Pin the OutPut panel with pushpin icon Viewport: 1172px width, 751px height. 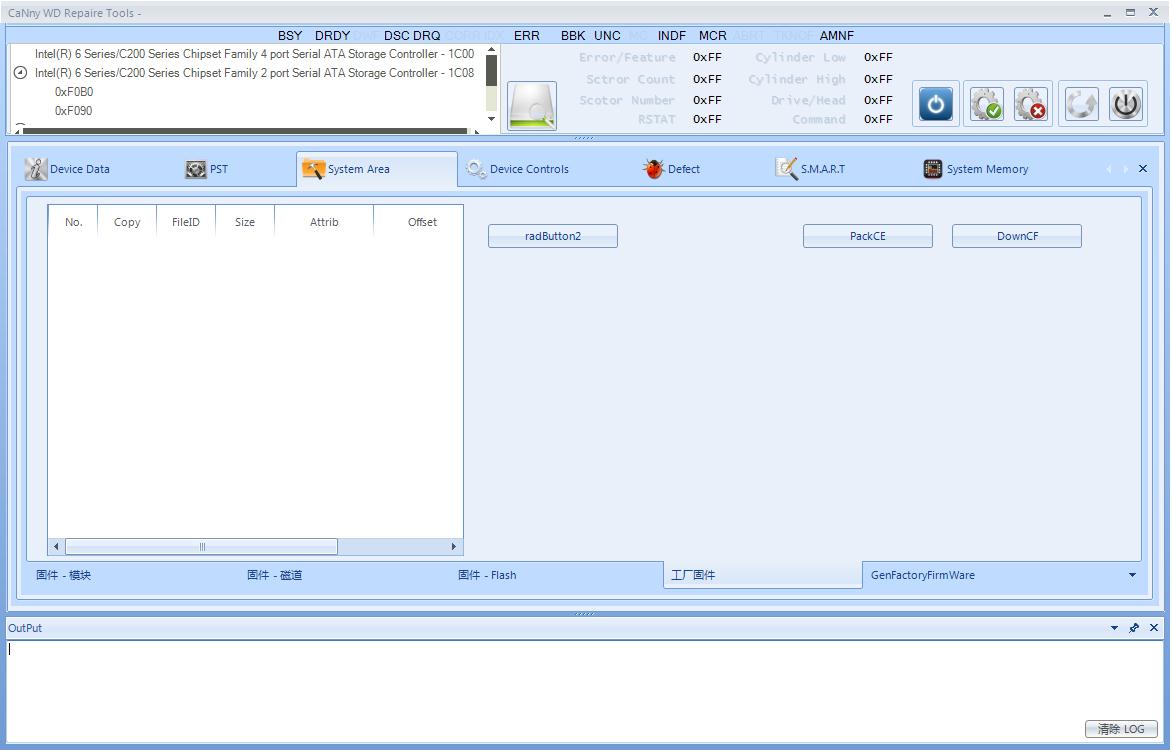coord(1134,628)
